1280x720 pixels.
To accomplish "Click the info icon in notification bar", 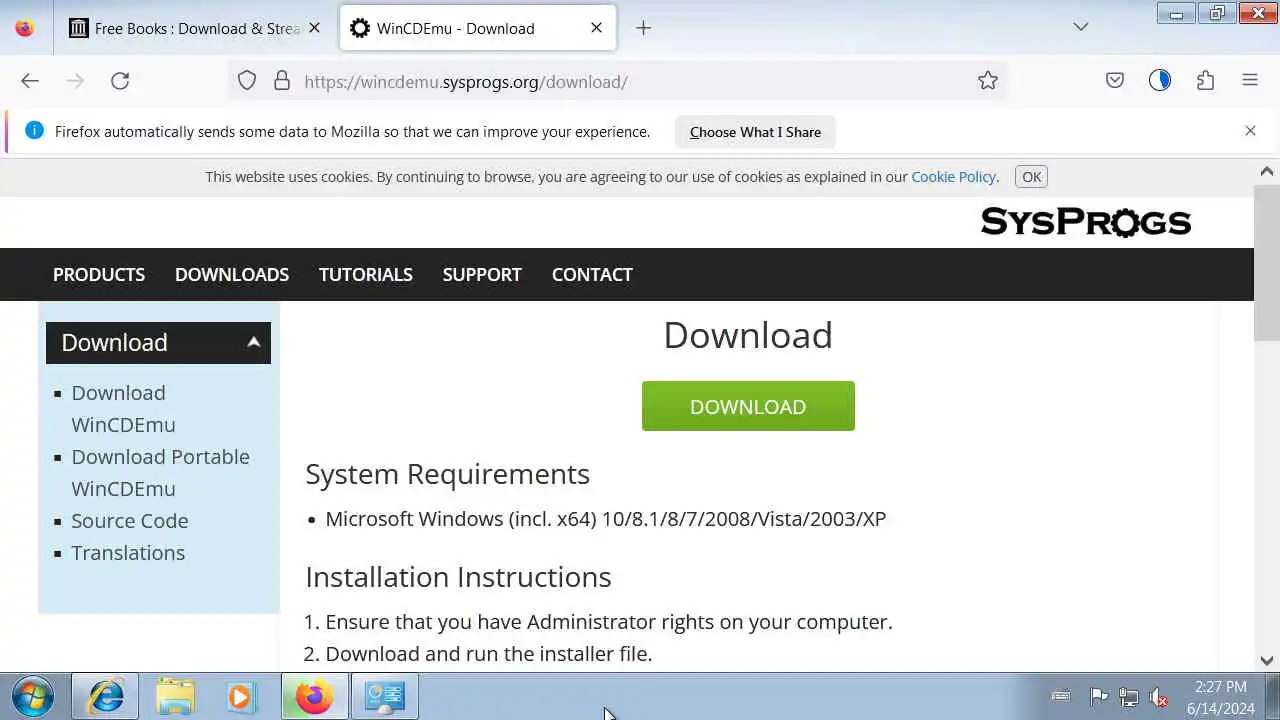I will 34,131.
